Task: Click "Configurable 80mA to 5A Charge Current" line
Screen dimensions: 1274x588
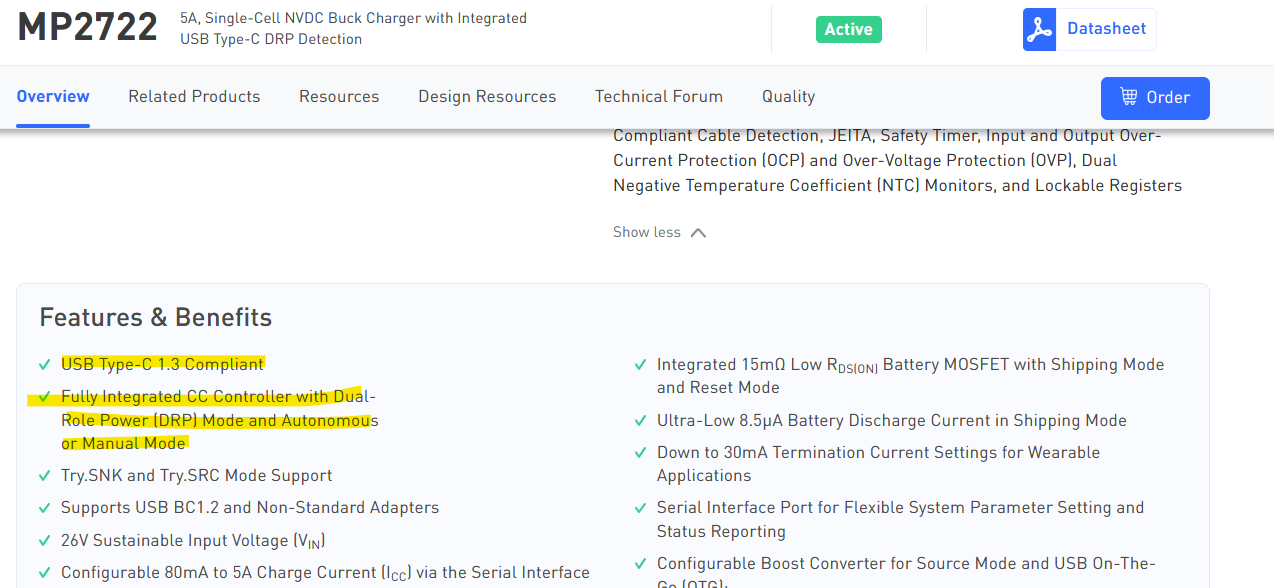Action: [325, 573]
